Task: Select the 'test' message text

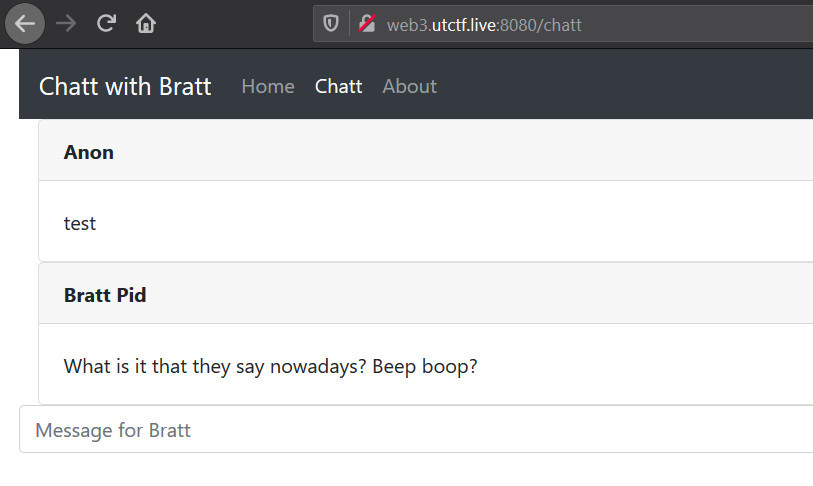Action: (80, 223)
